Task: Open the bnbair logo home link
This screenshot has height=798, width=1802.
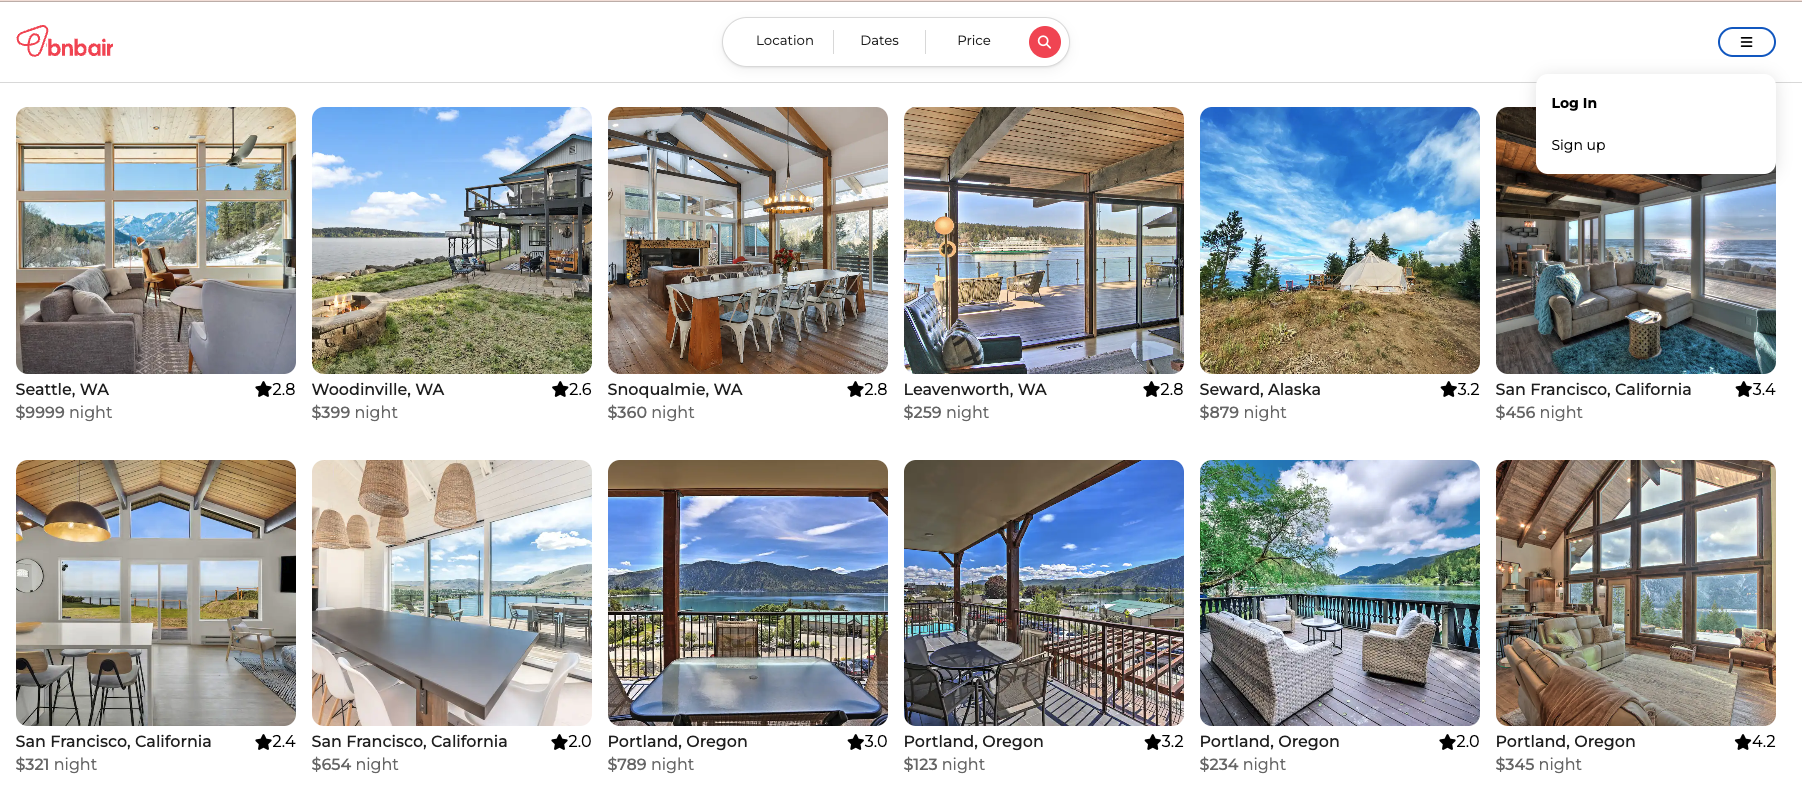Action: pyautogui.click(x=65, y=42)
